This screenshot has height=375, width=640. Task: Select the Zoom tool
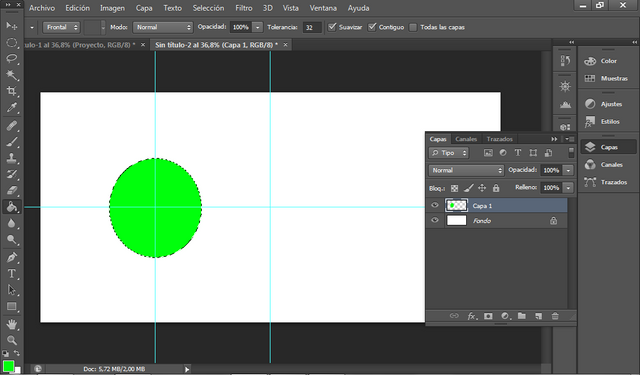coord(12,340)
